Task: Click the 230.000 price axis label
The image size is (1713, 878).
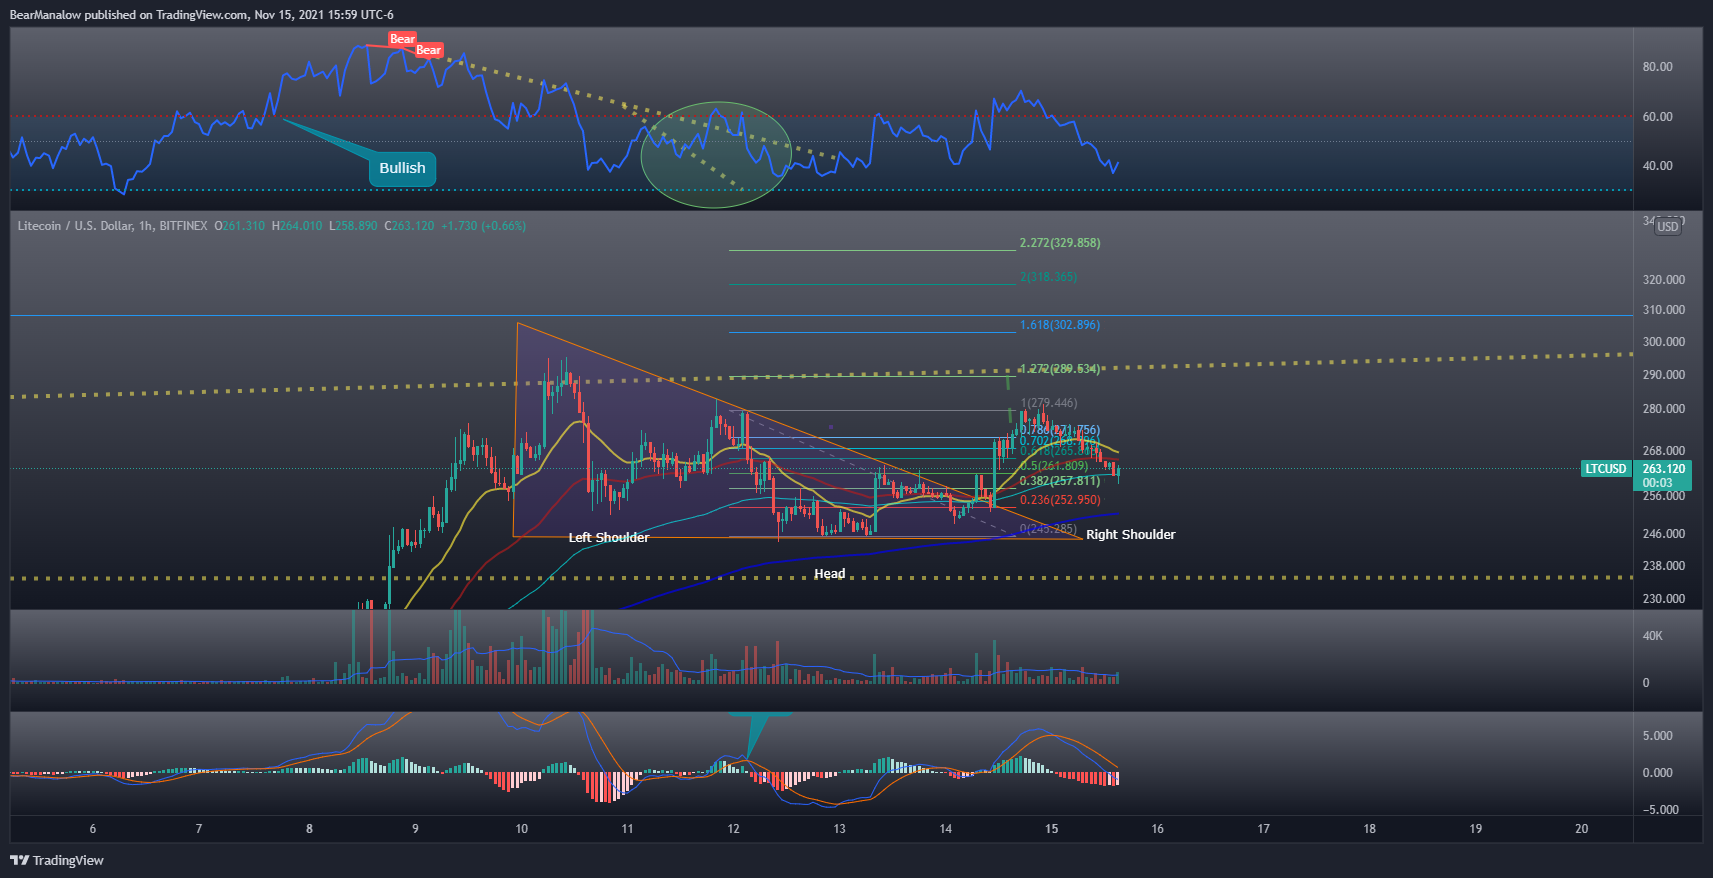Action: (1663, 599)
